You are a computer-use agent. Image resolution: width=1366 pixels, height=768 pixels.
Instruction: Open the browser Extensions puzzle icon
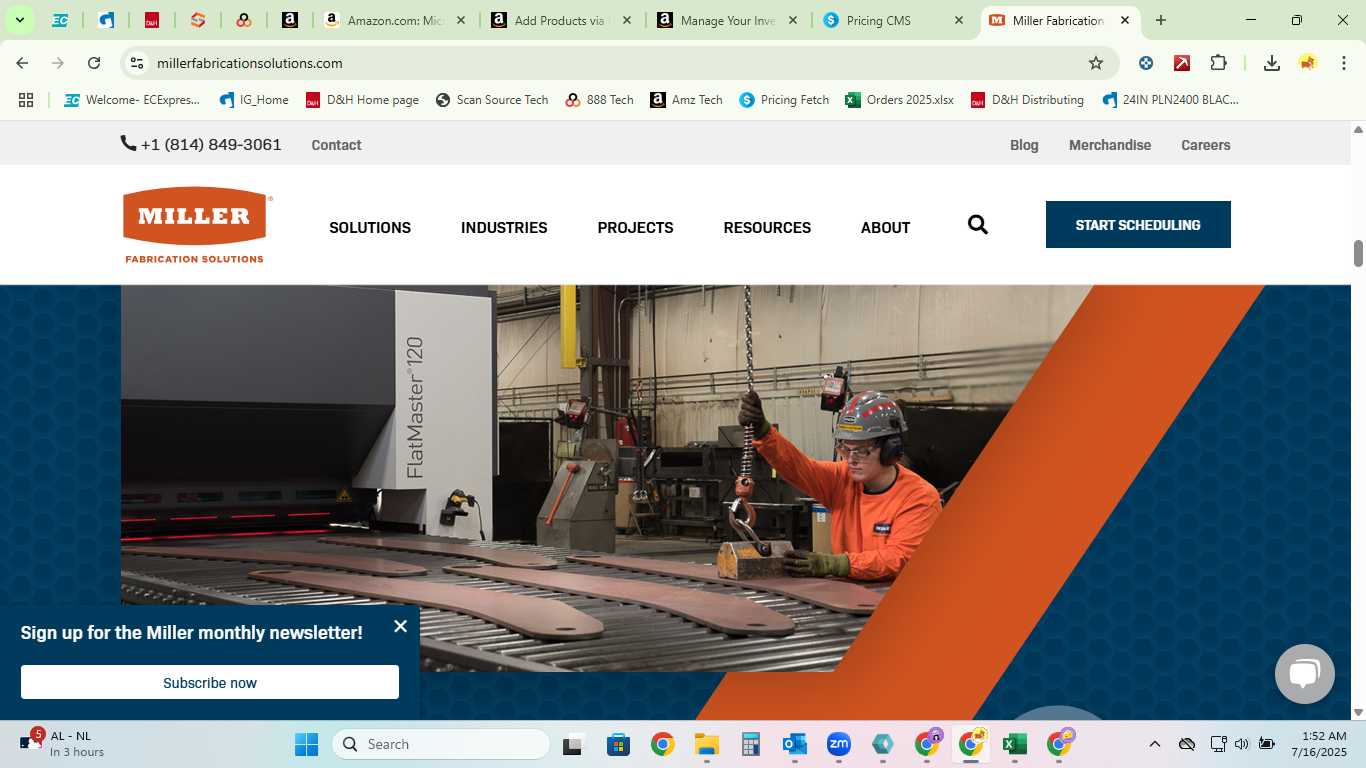coord(1218,63)
